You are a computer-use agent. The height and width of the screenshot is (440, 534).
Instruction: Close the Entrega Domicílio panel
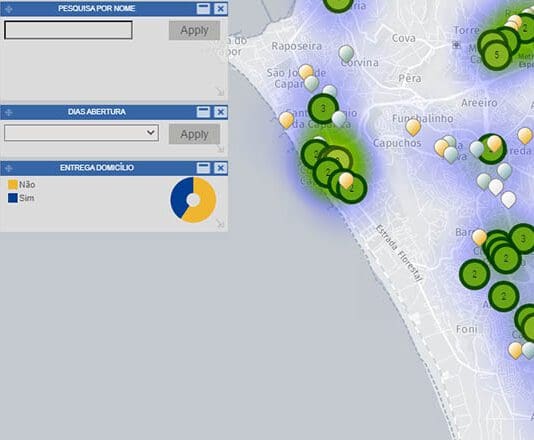click(x=221, y=168)
